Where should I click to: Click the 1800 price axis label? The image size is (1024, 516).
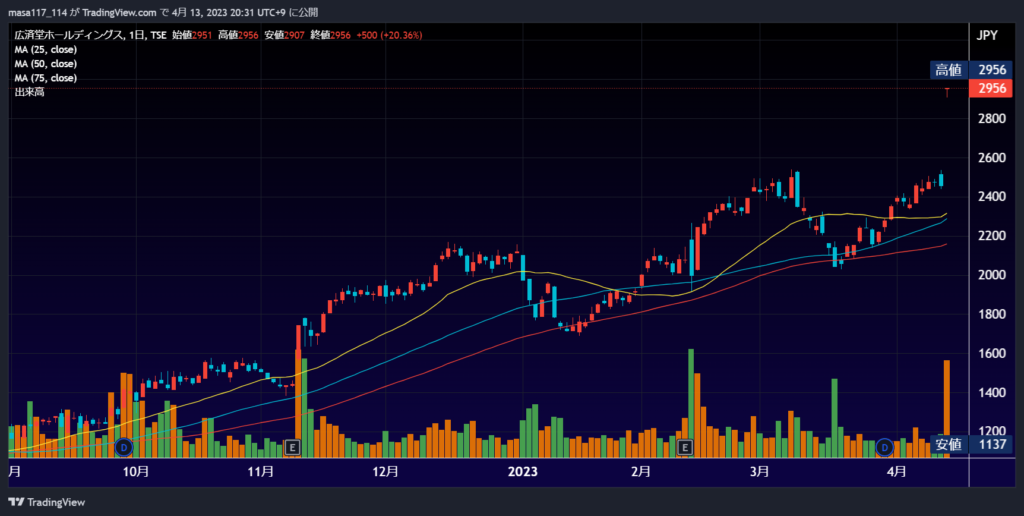coord(991,314)
